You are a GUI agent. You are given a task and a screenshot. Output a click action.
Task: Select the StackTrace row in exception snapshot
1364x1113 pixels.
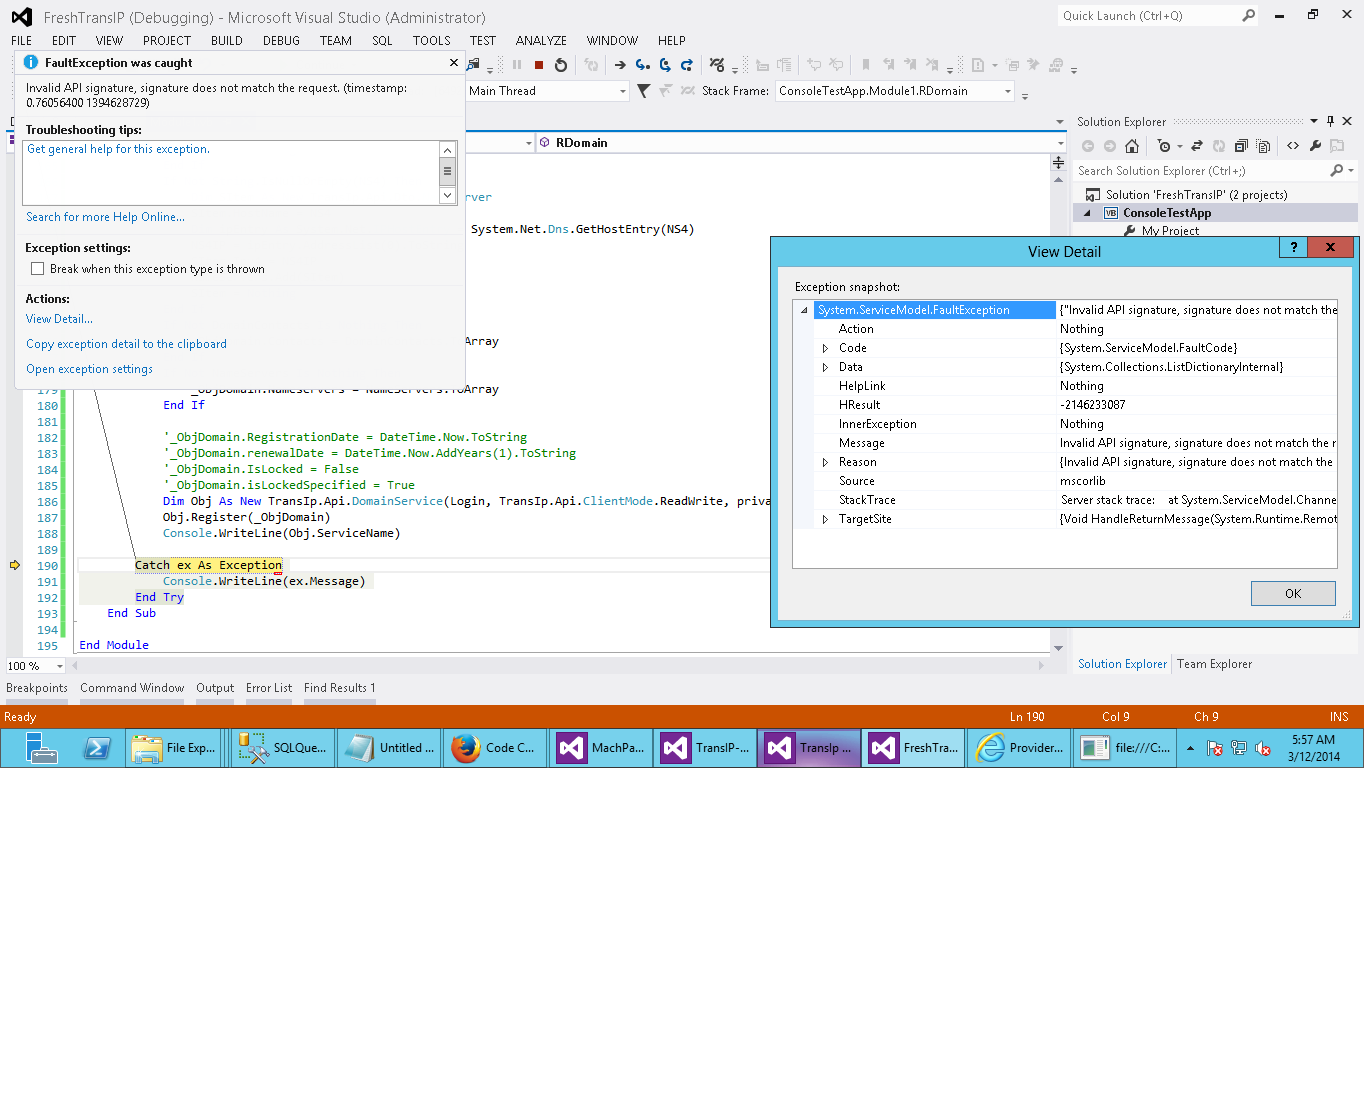point(1065,500)
